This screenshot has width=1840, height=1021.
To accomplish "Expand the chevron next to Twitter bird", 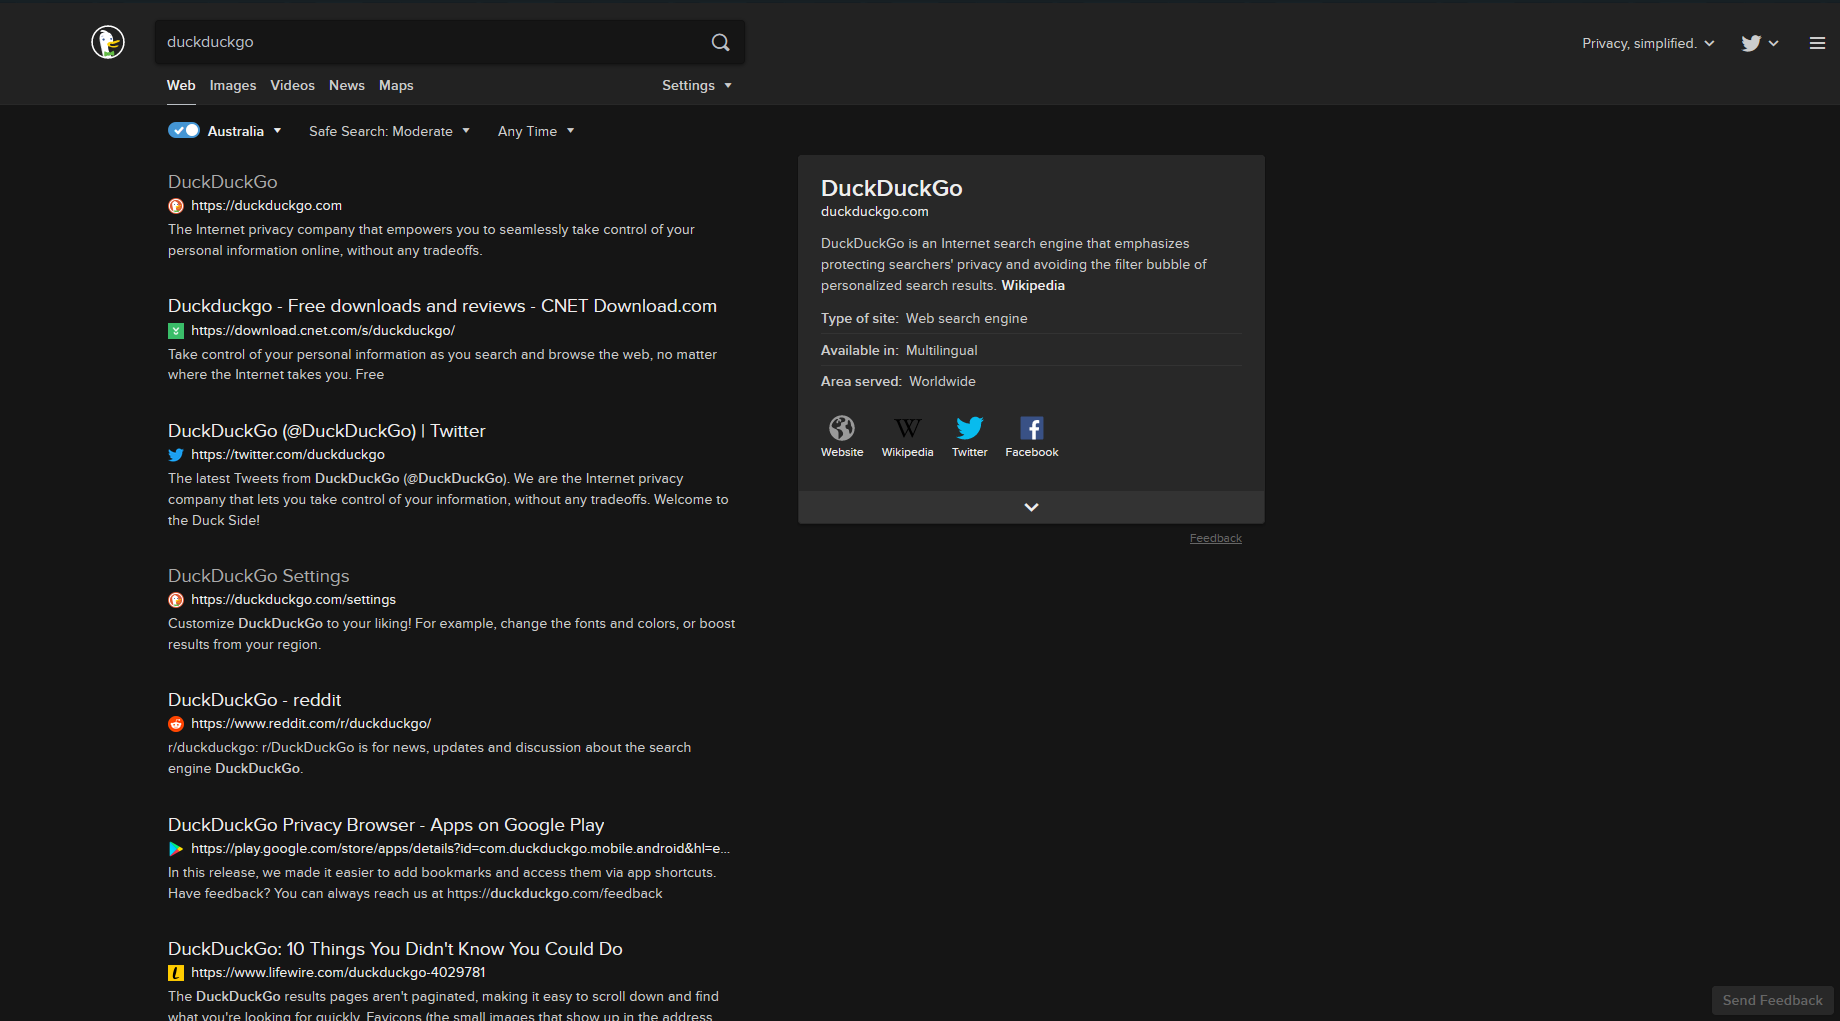I will (1773, 43).
